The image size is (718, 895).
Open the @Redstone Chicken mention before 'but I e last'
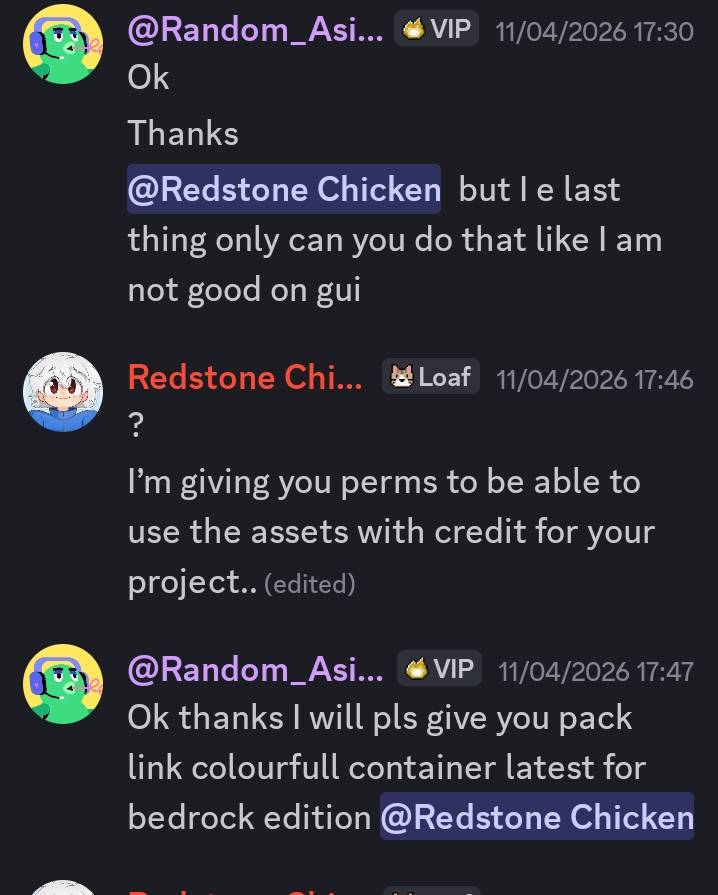[284, 189]
